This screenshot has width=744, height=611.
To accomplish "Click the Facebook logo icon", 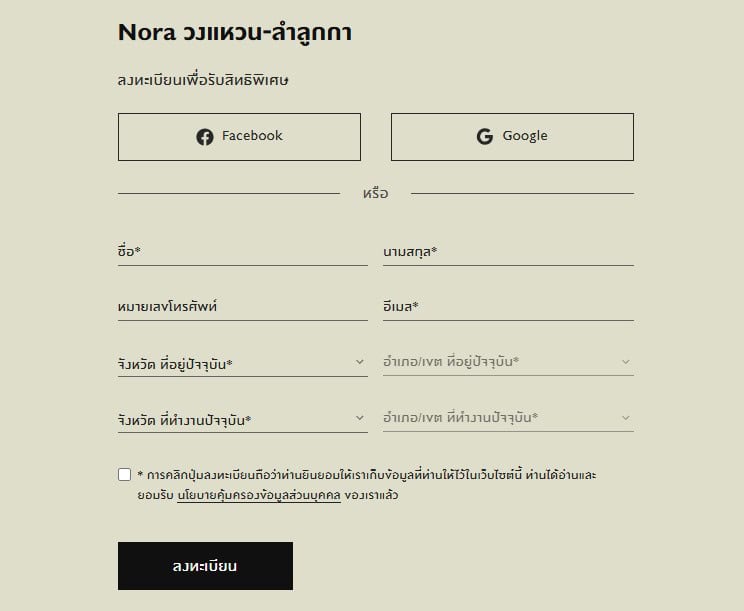I will 205,137.
